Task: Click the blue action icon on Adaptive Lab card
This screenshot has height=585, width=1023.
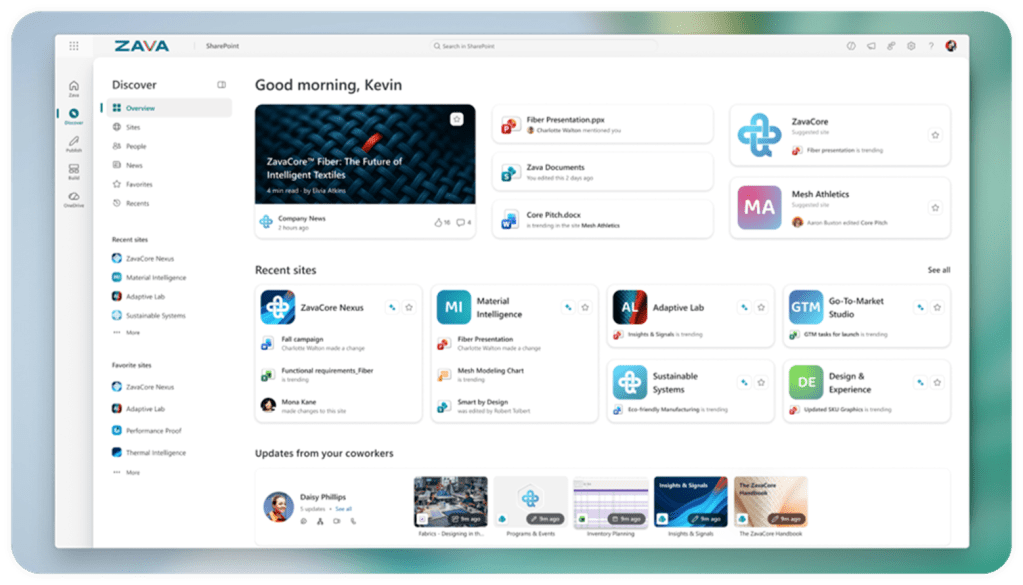Action: [744, 307]
